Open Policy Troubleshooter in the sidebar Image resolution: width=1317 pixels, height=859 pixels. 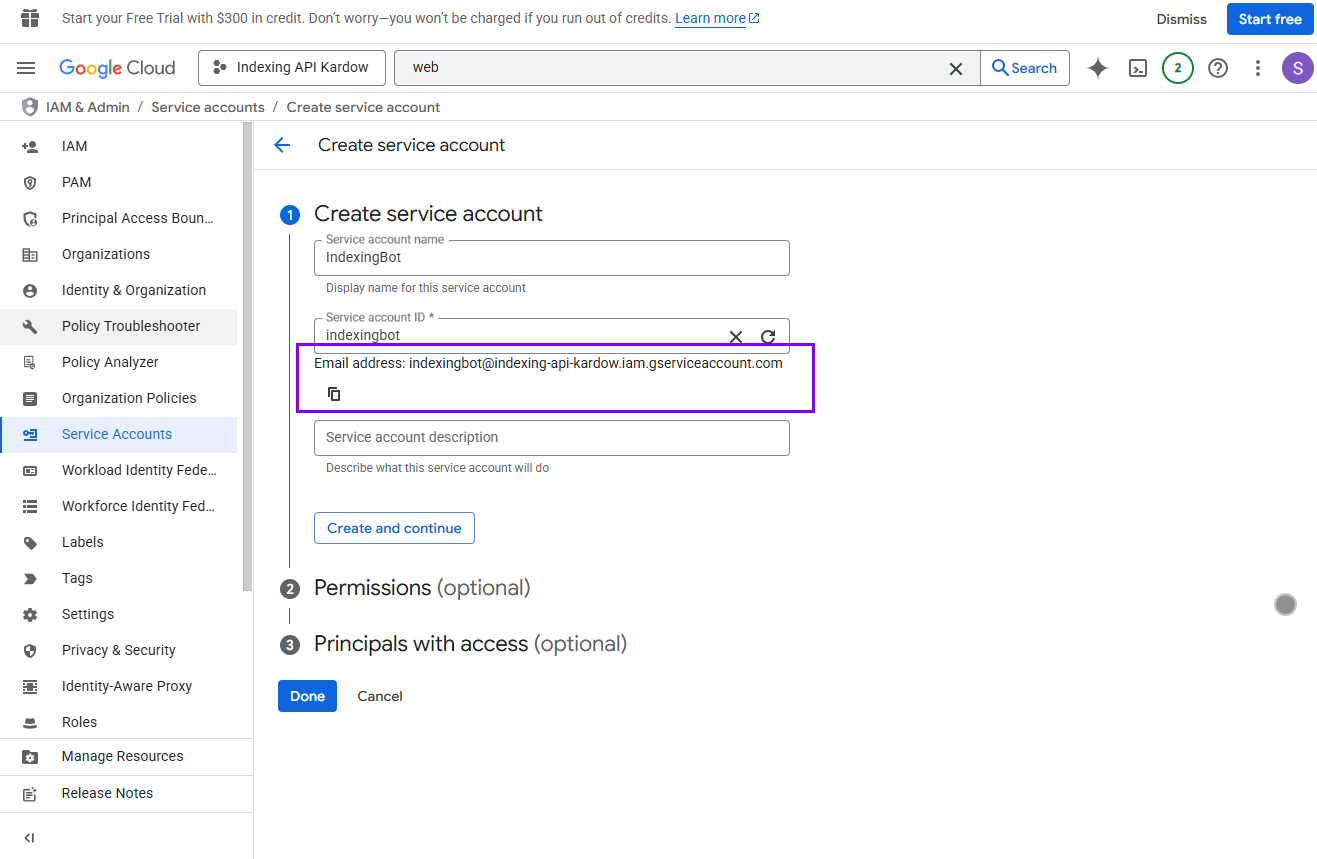click(x=130, y=326)
